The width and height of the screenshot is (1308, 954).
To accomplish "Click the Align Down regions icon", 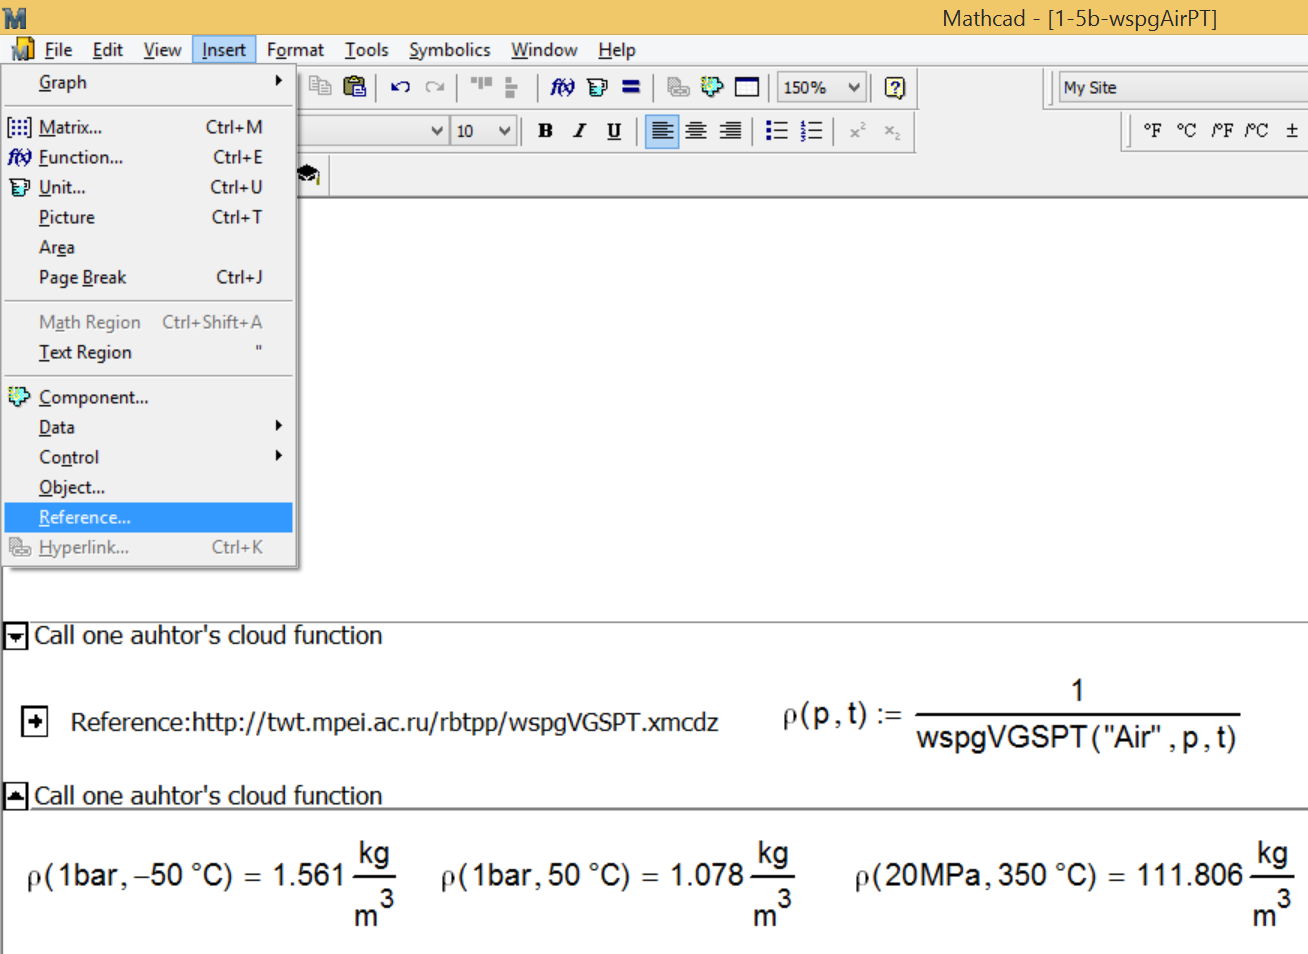I will pos(511,88).
